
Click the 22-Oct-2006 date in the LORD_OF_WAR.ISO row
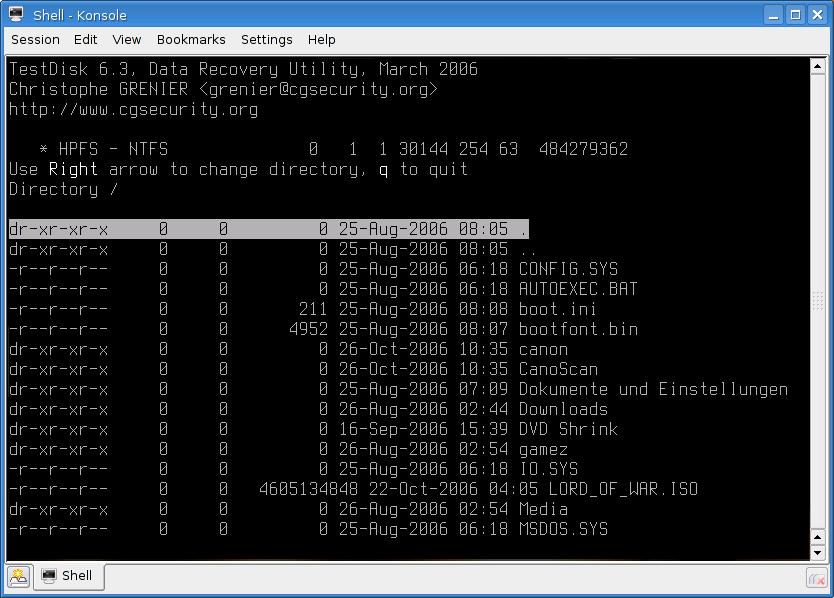coord(423,489)
